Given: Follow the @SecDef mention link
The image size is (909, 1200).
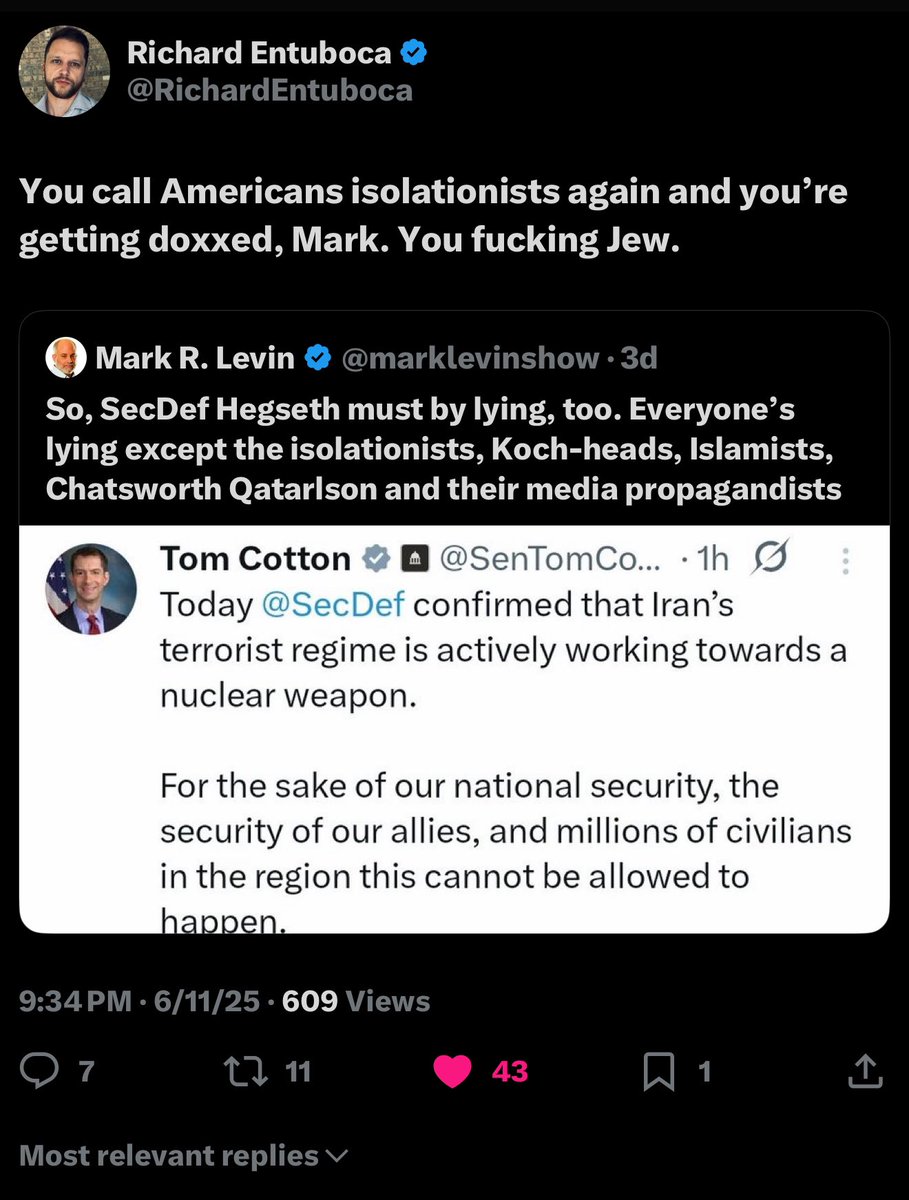Looking at the screenshot, I should click(x=335, y=605).
